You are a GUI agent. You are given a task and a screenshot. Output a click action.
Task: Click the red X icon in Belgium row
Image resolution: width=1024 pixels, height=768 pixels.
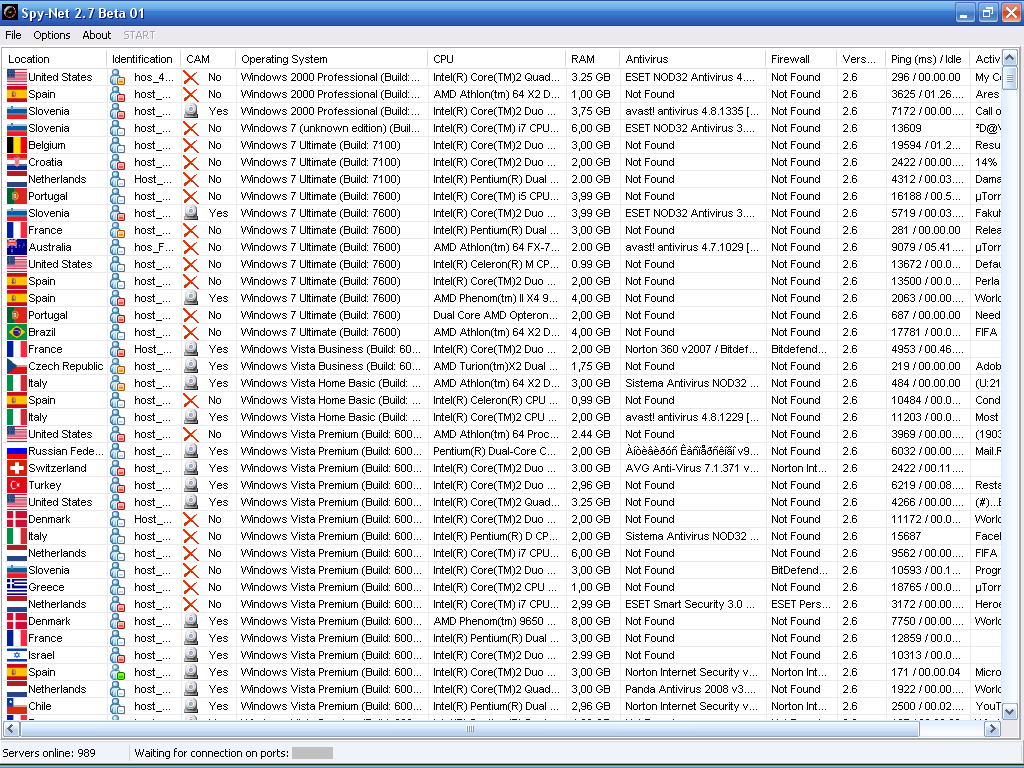(x=191, y=145)
